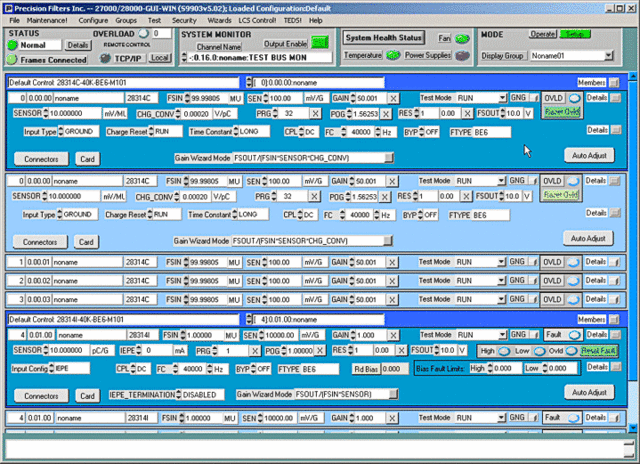Click the Temperature health indicator light
Screen dimensions: 640x464
(x=393, y=55)
